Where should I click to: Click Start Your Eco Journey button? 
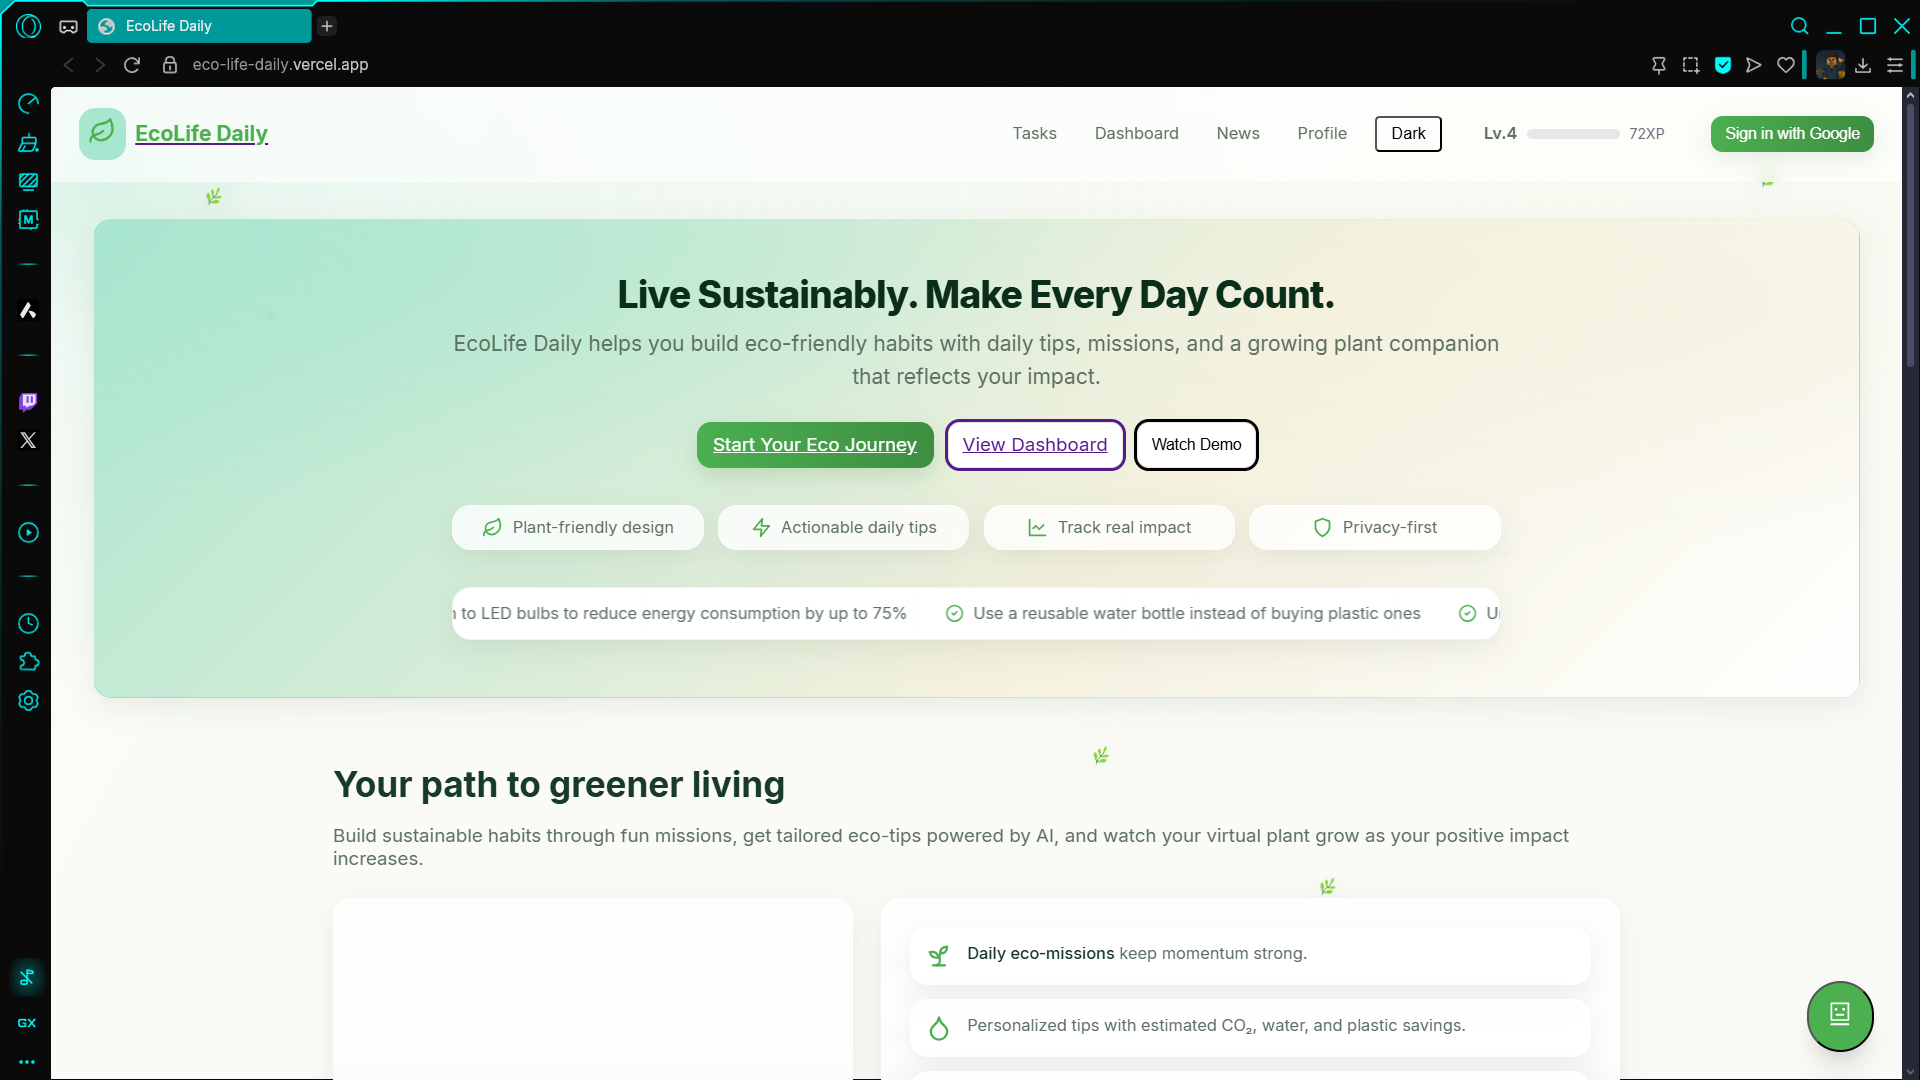[x=814, y=445]
